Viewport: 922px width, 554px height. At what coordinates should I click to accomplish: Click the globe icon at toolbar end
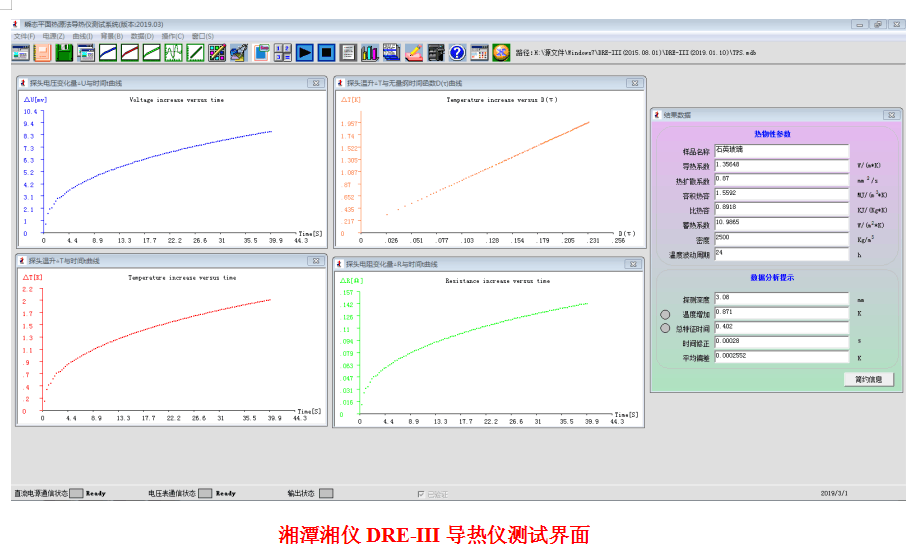coord(501,52)
